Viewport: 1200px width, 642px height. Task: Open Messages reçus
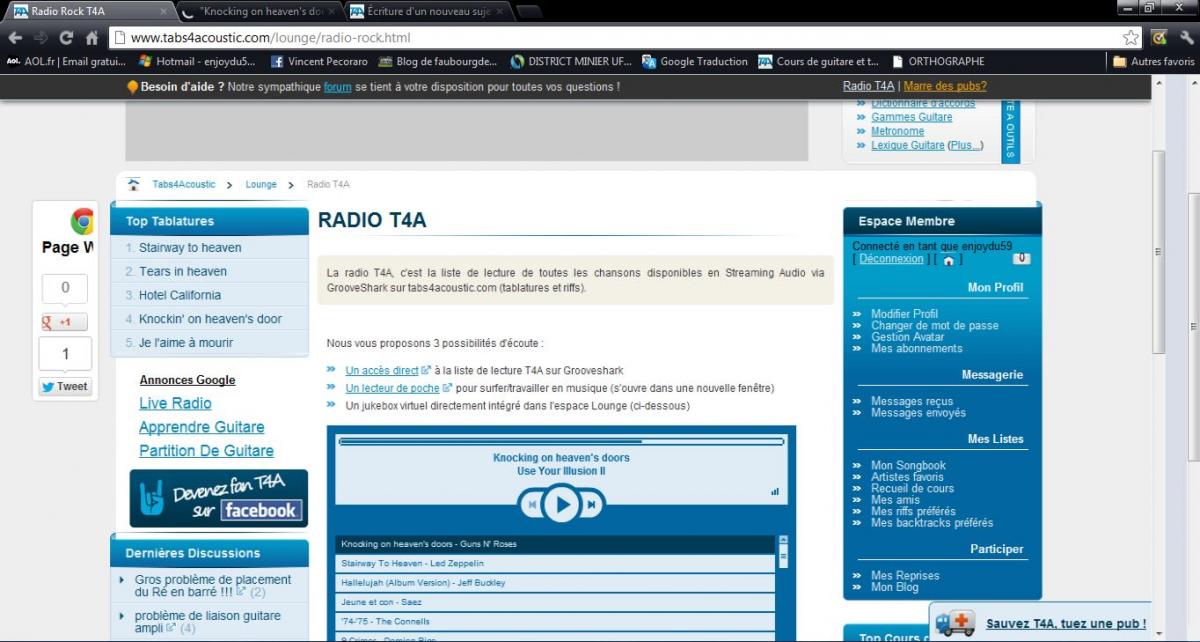pos(912,402)
